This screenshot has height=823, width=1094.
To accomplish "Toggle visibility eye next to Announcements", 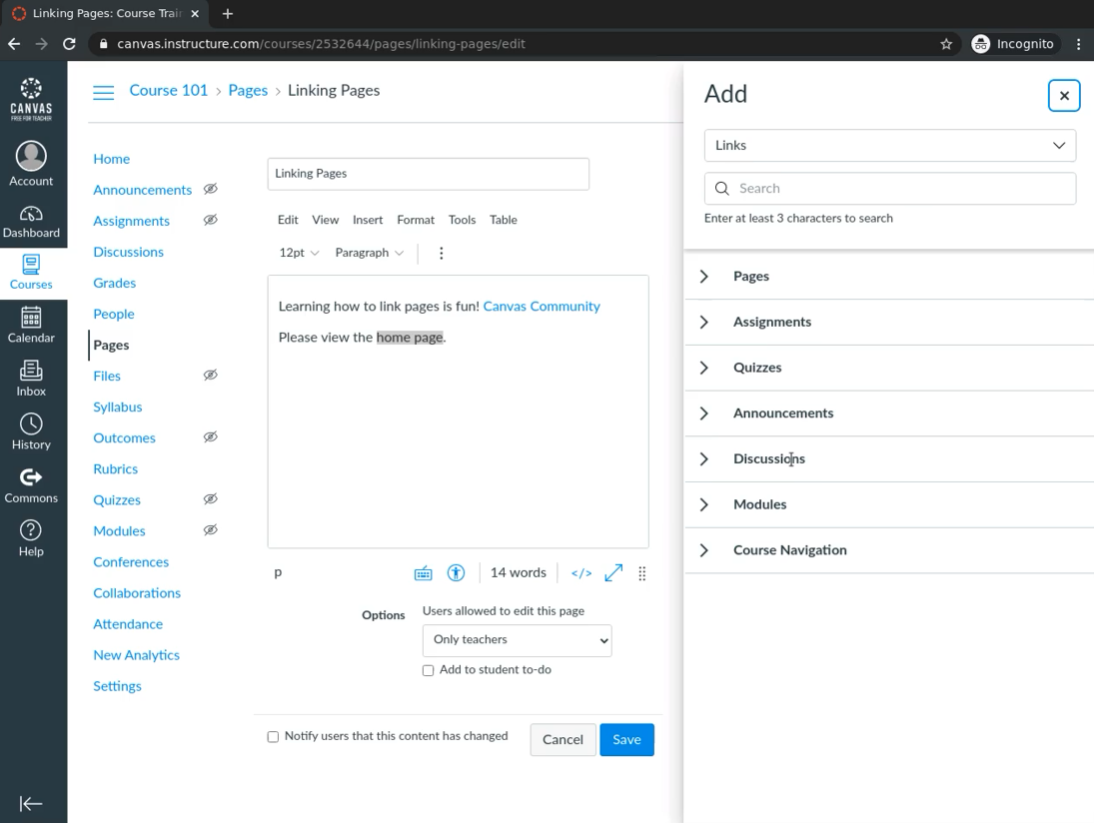I will click(x=210, y=189).
